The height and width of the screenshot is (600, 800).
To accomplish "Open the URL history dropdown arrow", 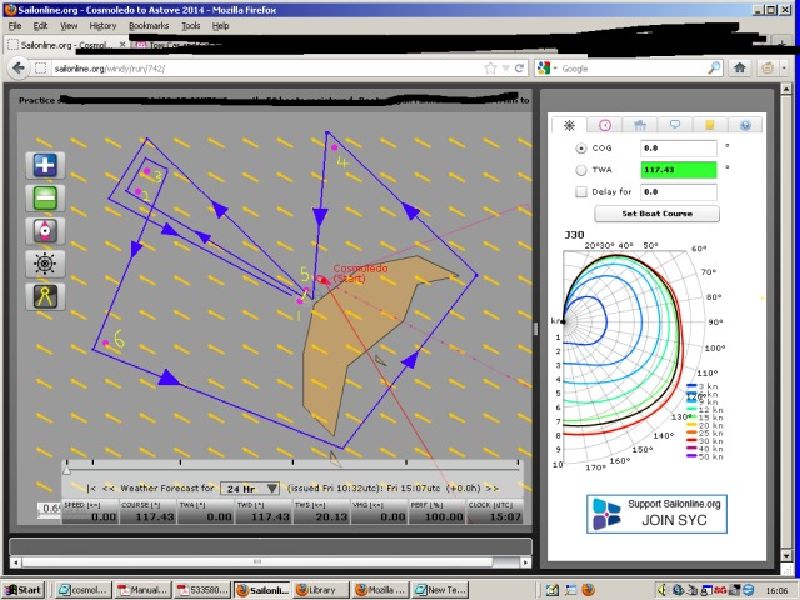I will tap(506, 68).
